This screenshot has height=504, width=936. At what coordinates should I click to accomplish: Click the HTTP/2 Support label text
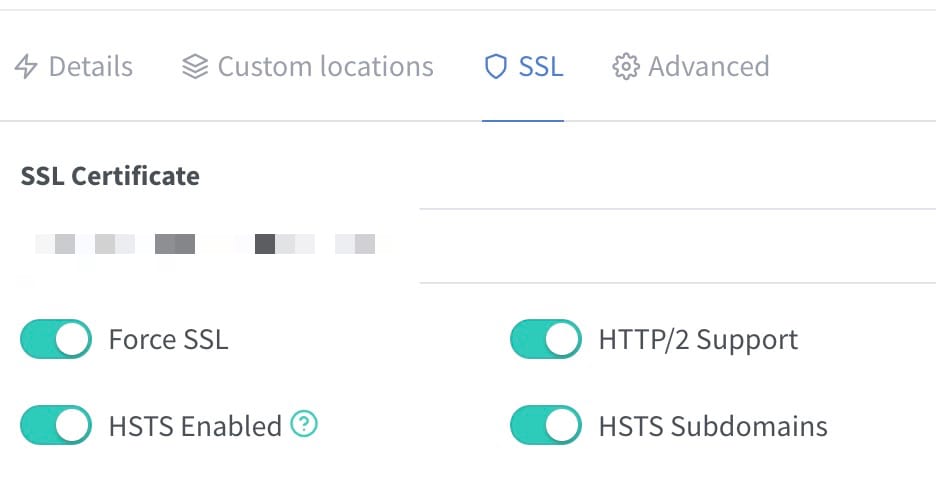(x=698, y=340)
